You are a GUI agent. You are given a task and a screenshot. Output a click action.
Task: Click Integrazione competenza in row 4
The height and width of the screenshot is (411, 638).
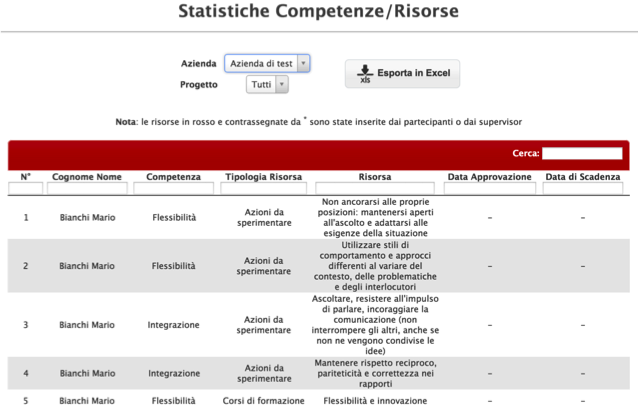coord(174,374)
